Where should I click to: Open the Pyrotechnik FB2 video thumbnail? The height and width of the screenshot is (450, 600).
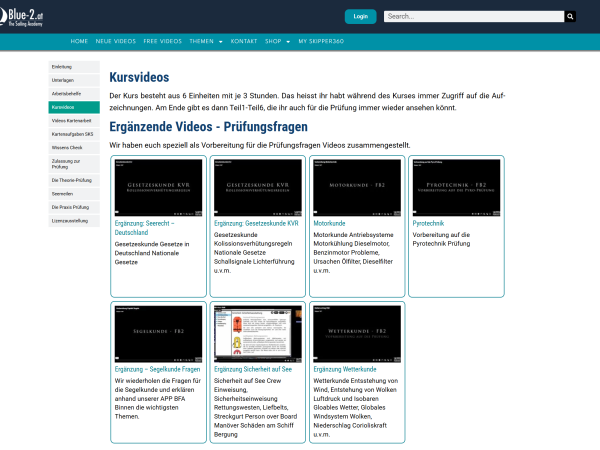coord(456,188)
